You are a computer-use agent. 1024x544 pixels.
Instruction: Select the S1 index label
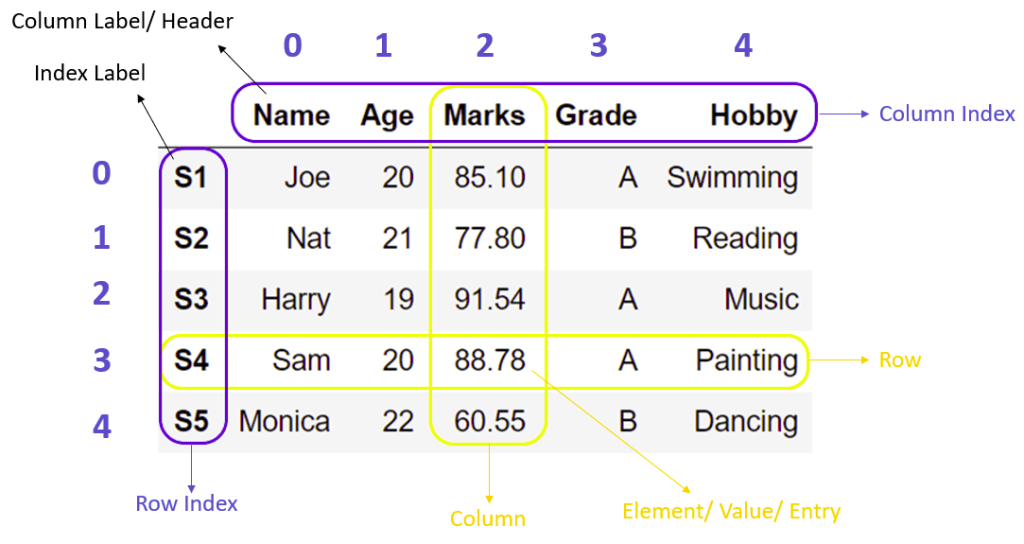click(x=190, y=178)
